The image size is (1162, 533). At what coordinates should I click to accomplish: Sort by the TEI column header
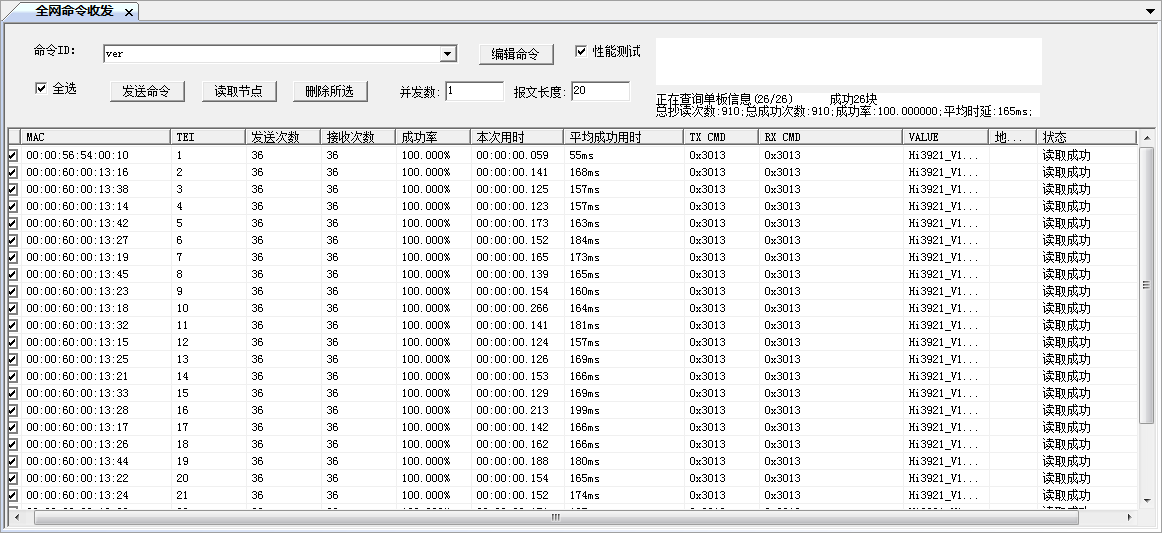[x=208, y=137]
